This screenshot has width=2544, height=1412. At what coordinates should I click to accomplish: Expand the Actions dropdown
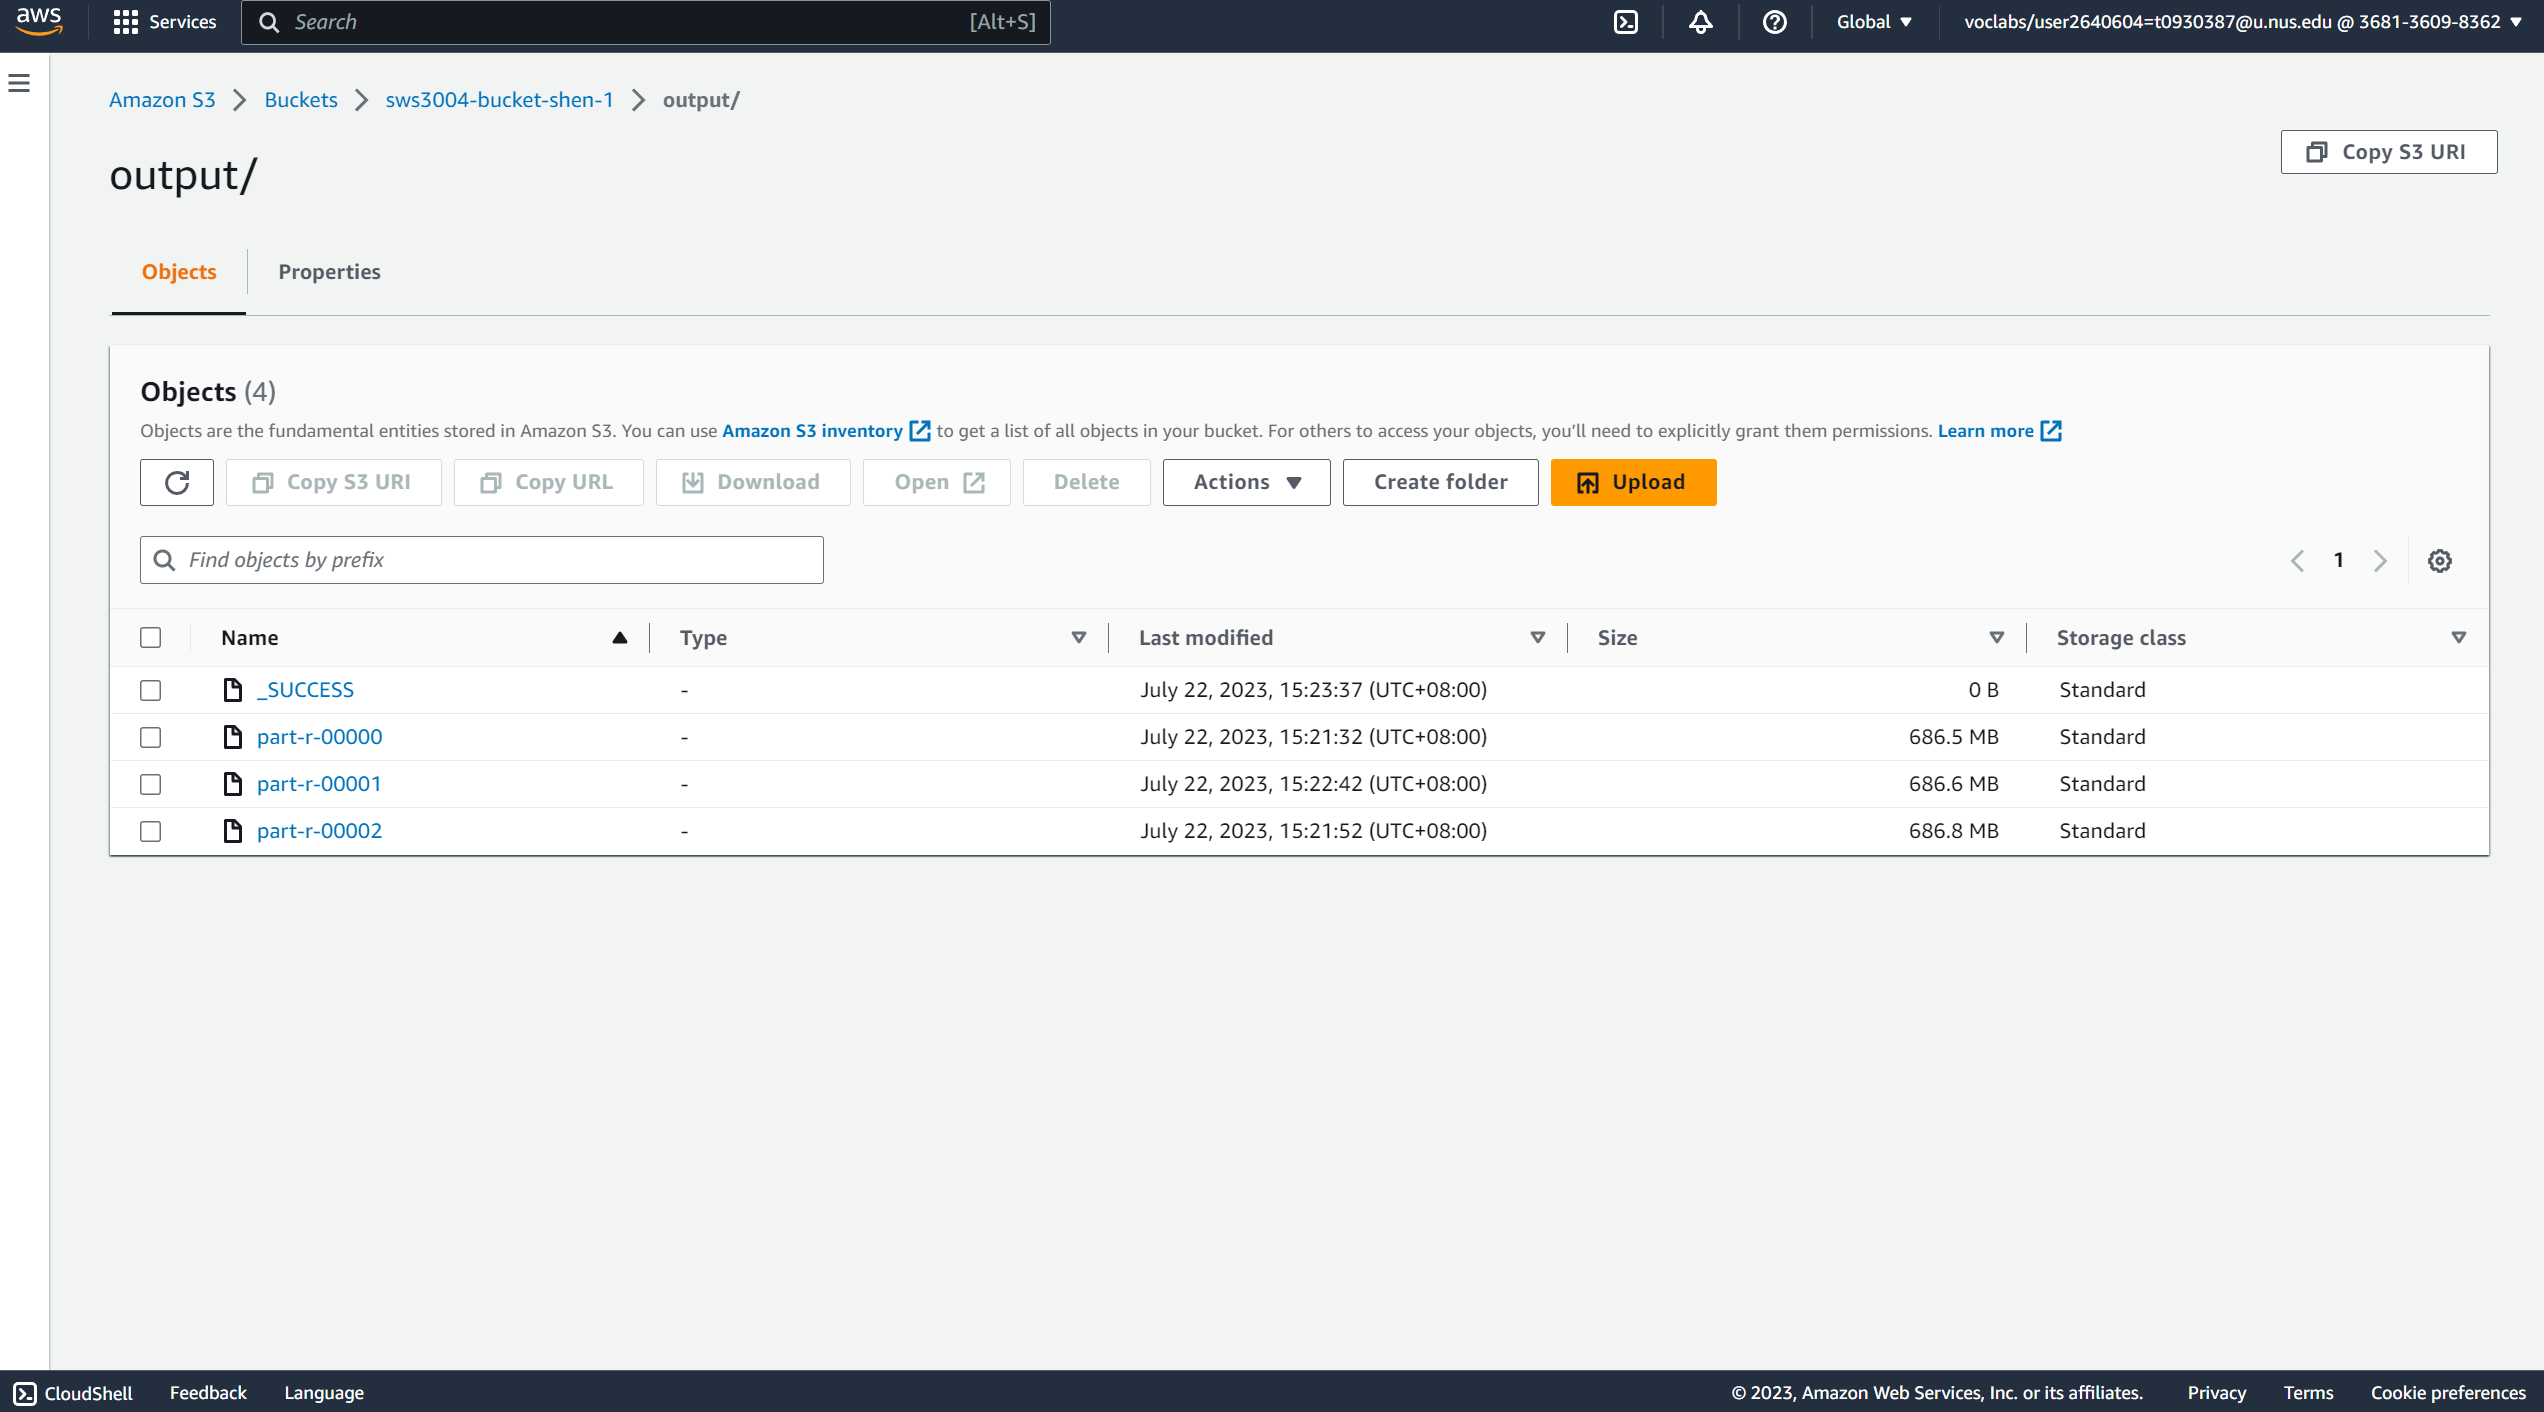1246,483
